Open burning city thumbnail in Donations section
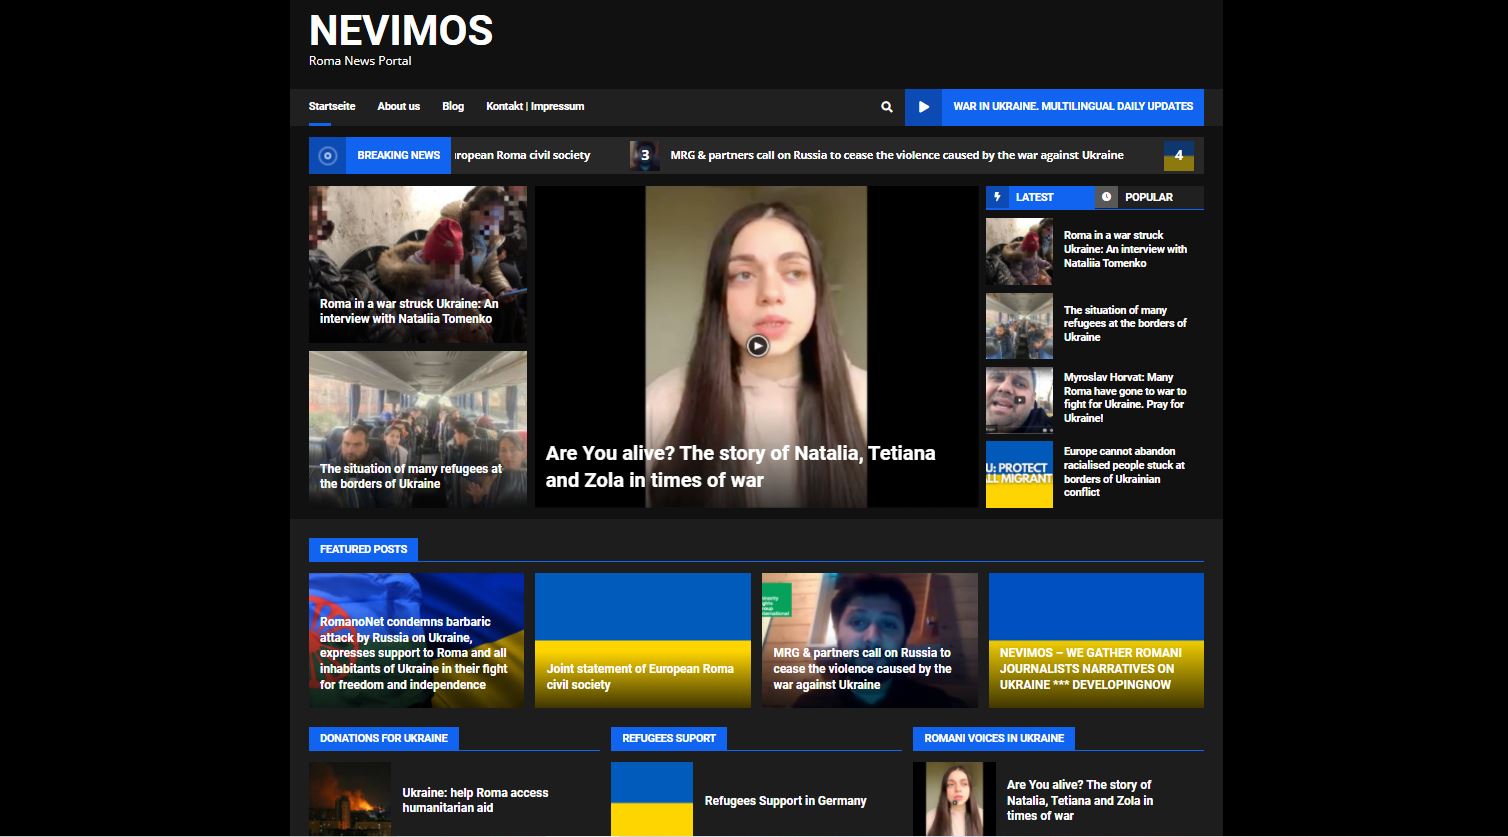1508x837 pixels. (x=350, y=799)
